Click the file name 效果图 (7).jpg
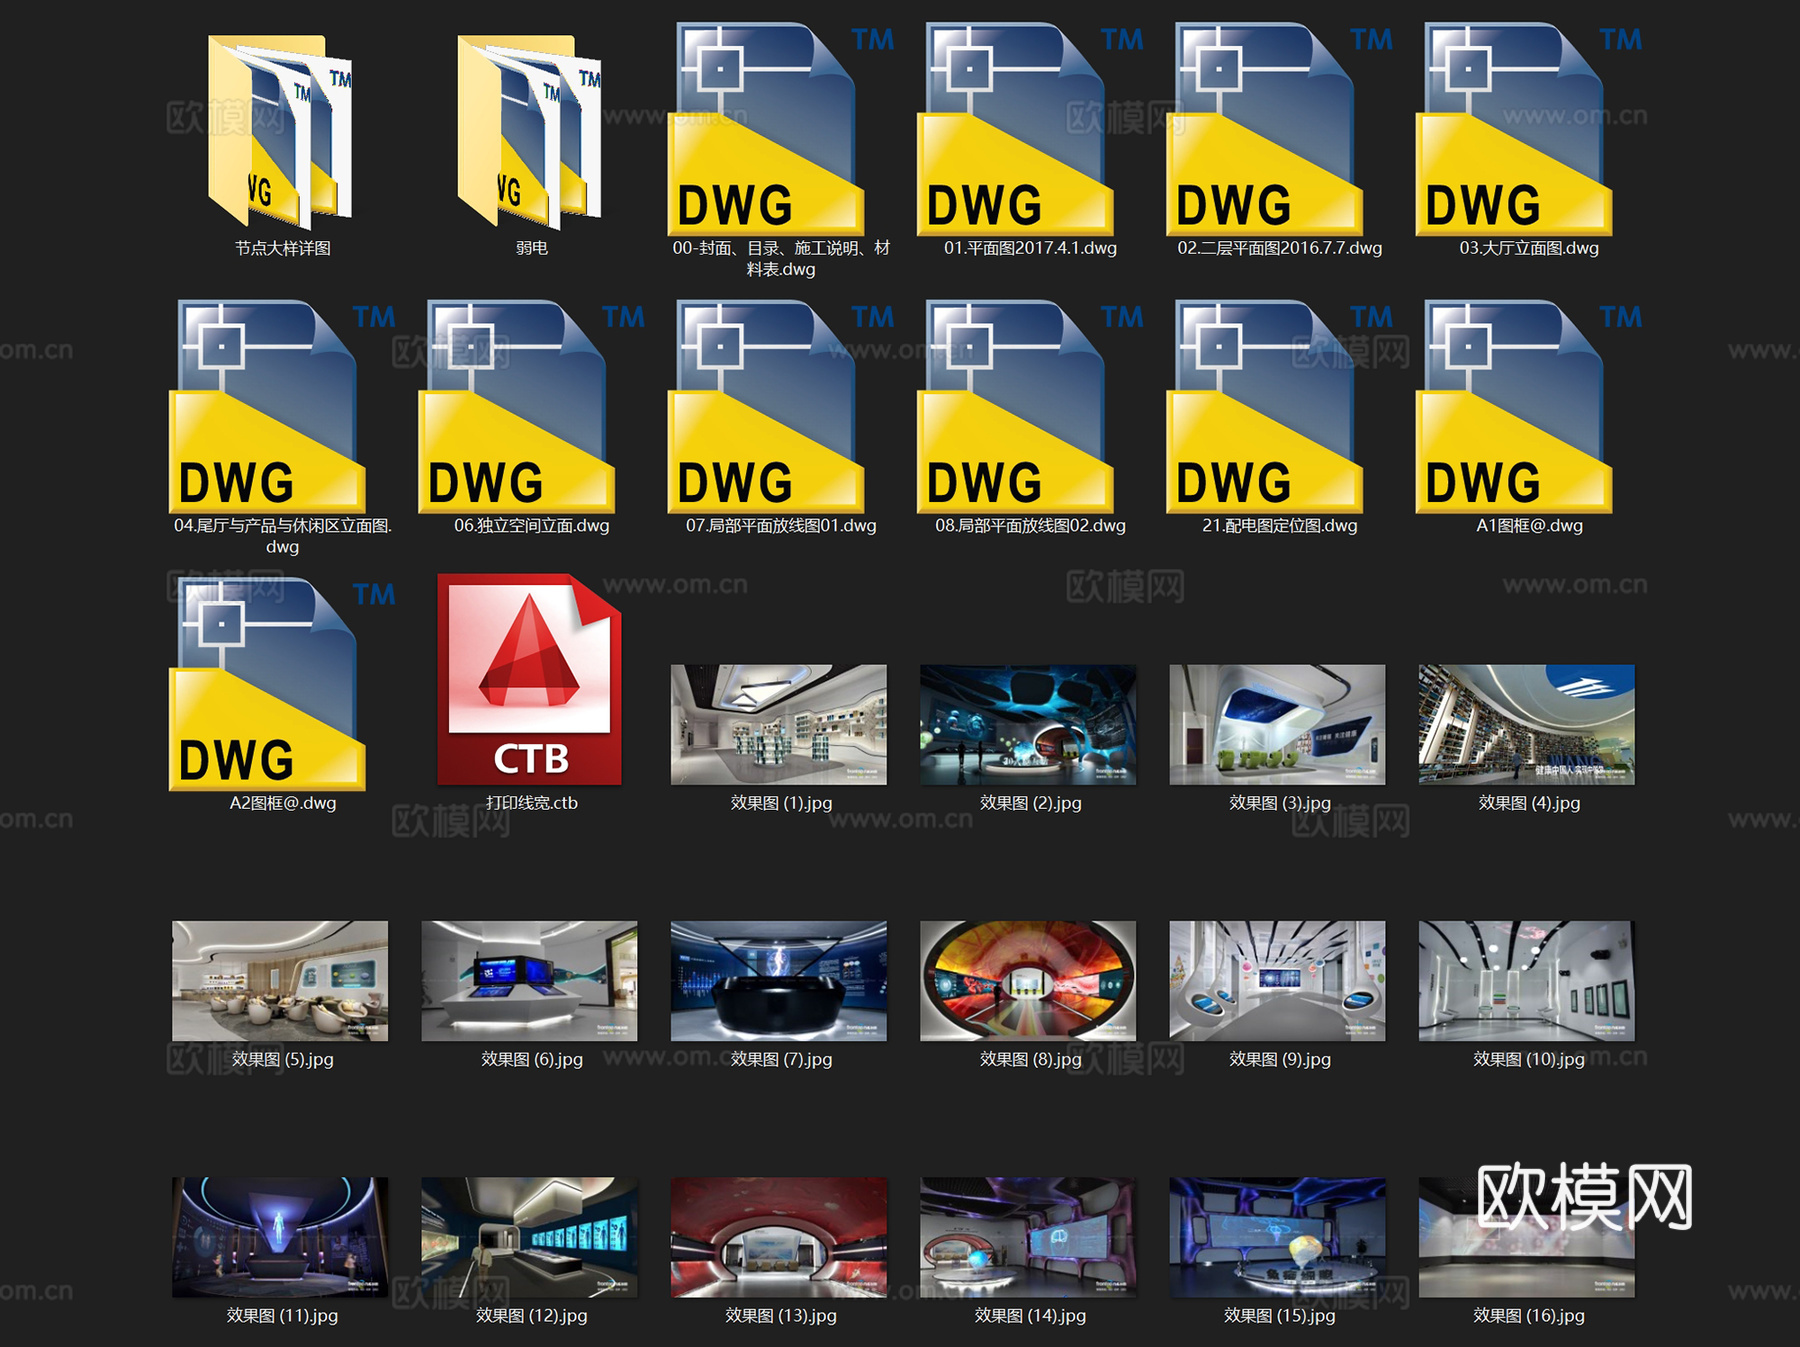The height and width of the screenshot is (1347, 1800). 781,1059
